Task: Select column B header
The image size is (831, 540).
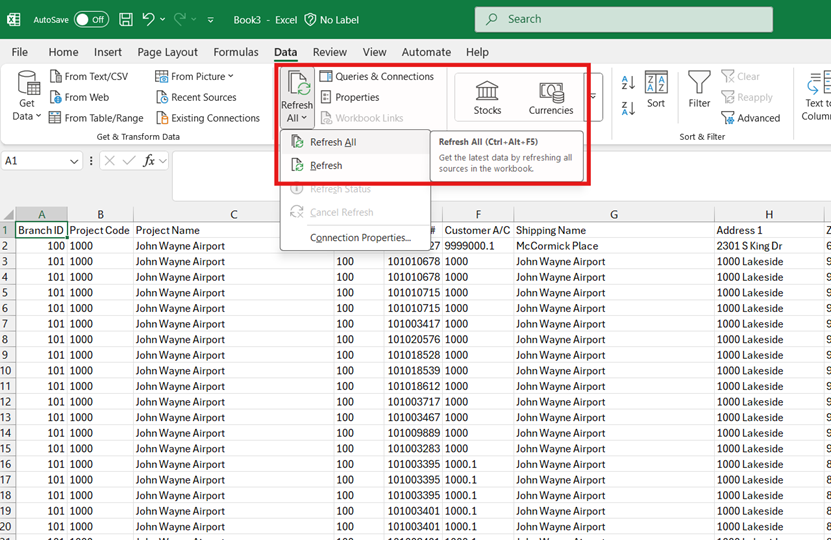Action: click(100, 214)
